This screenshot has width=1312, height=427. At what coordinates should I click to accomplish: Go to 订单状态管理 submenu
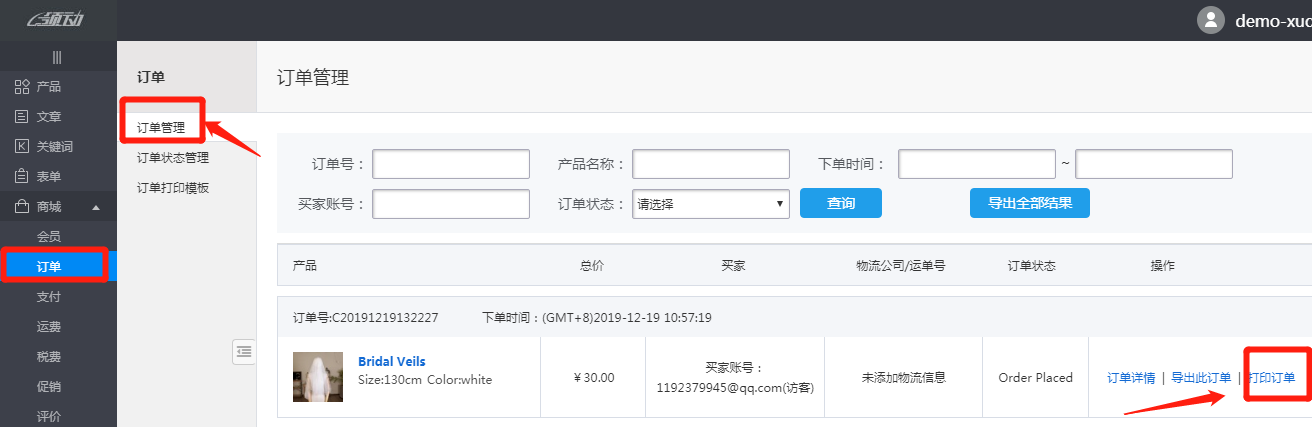click(173, 157)
